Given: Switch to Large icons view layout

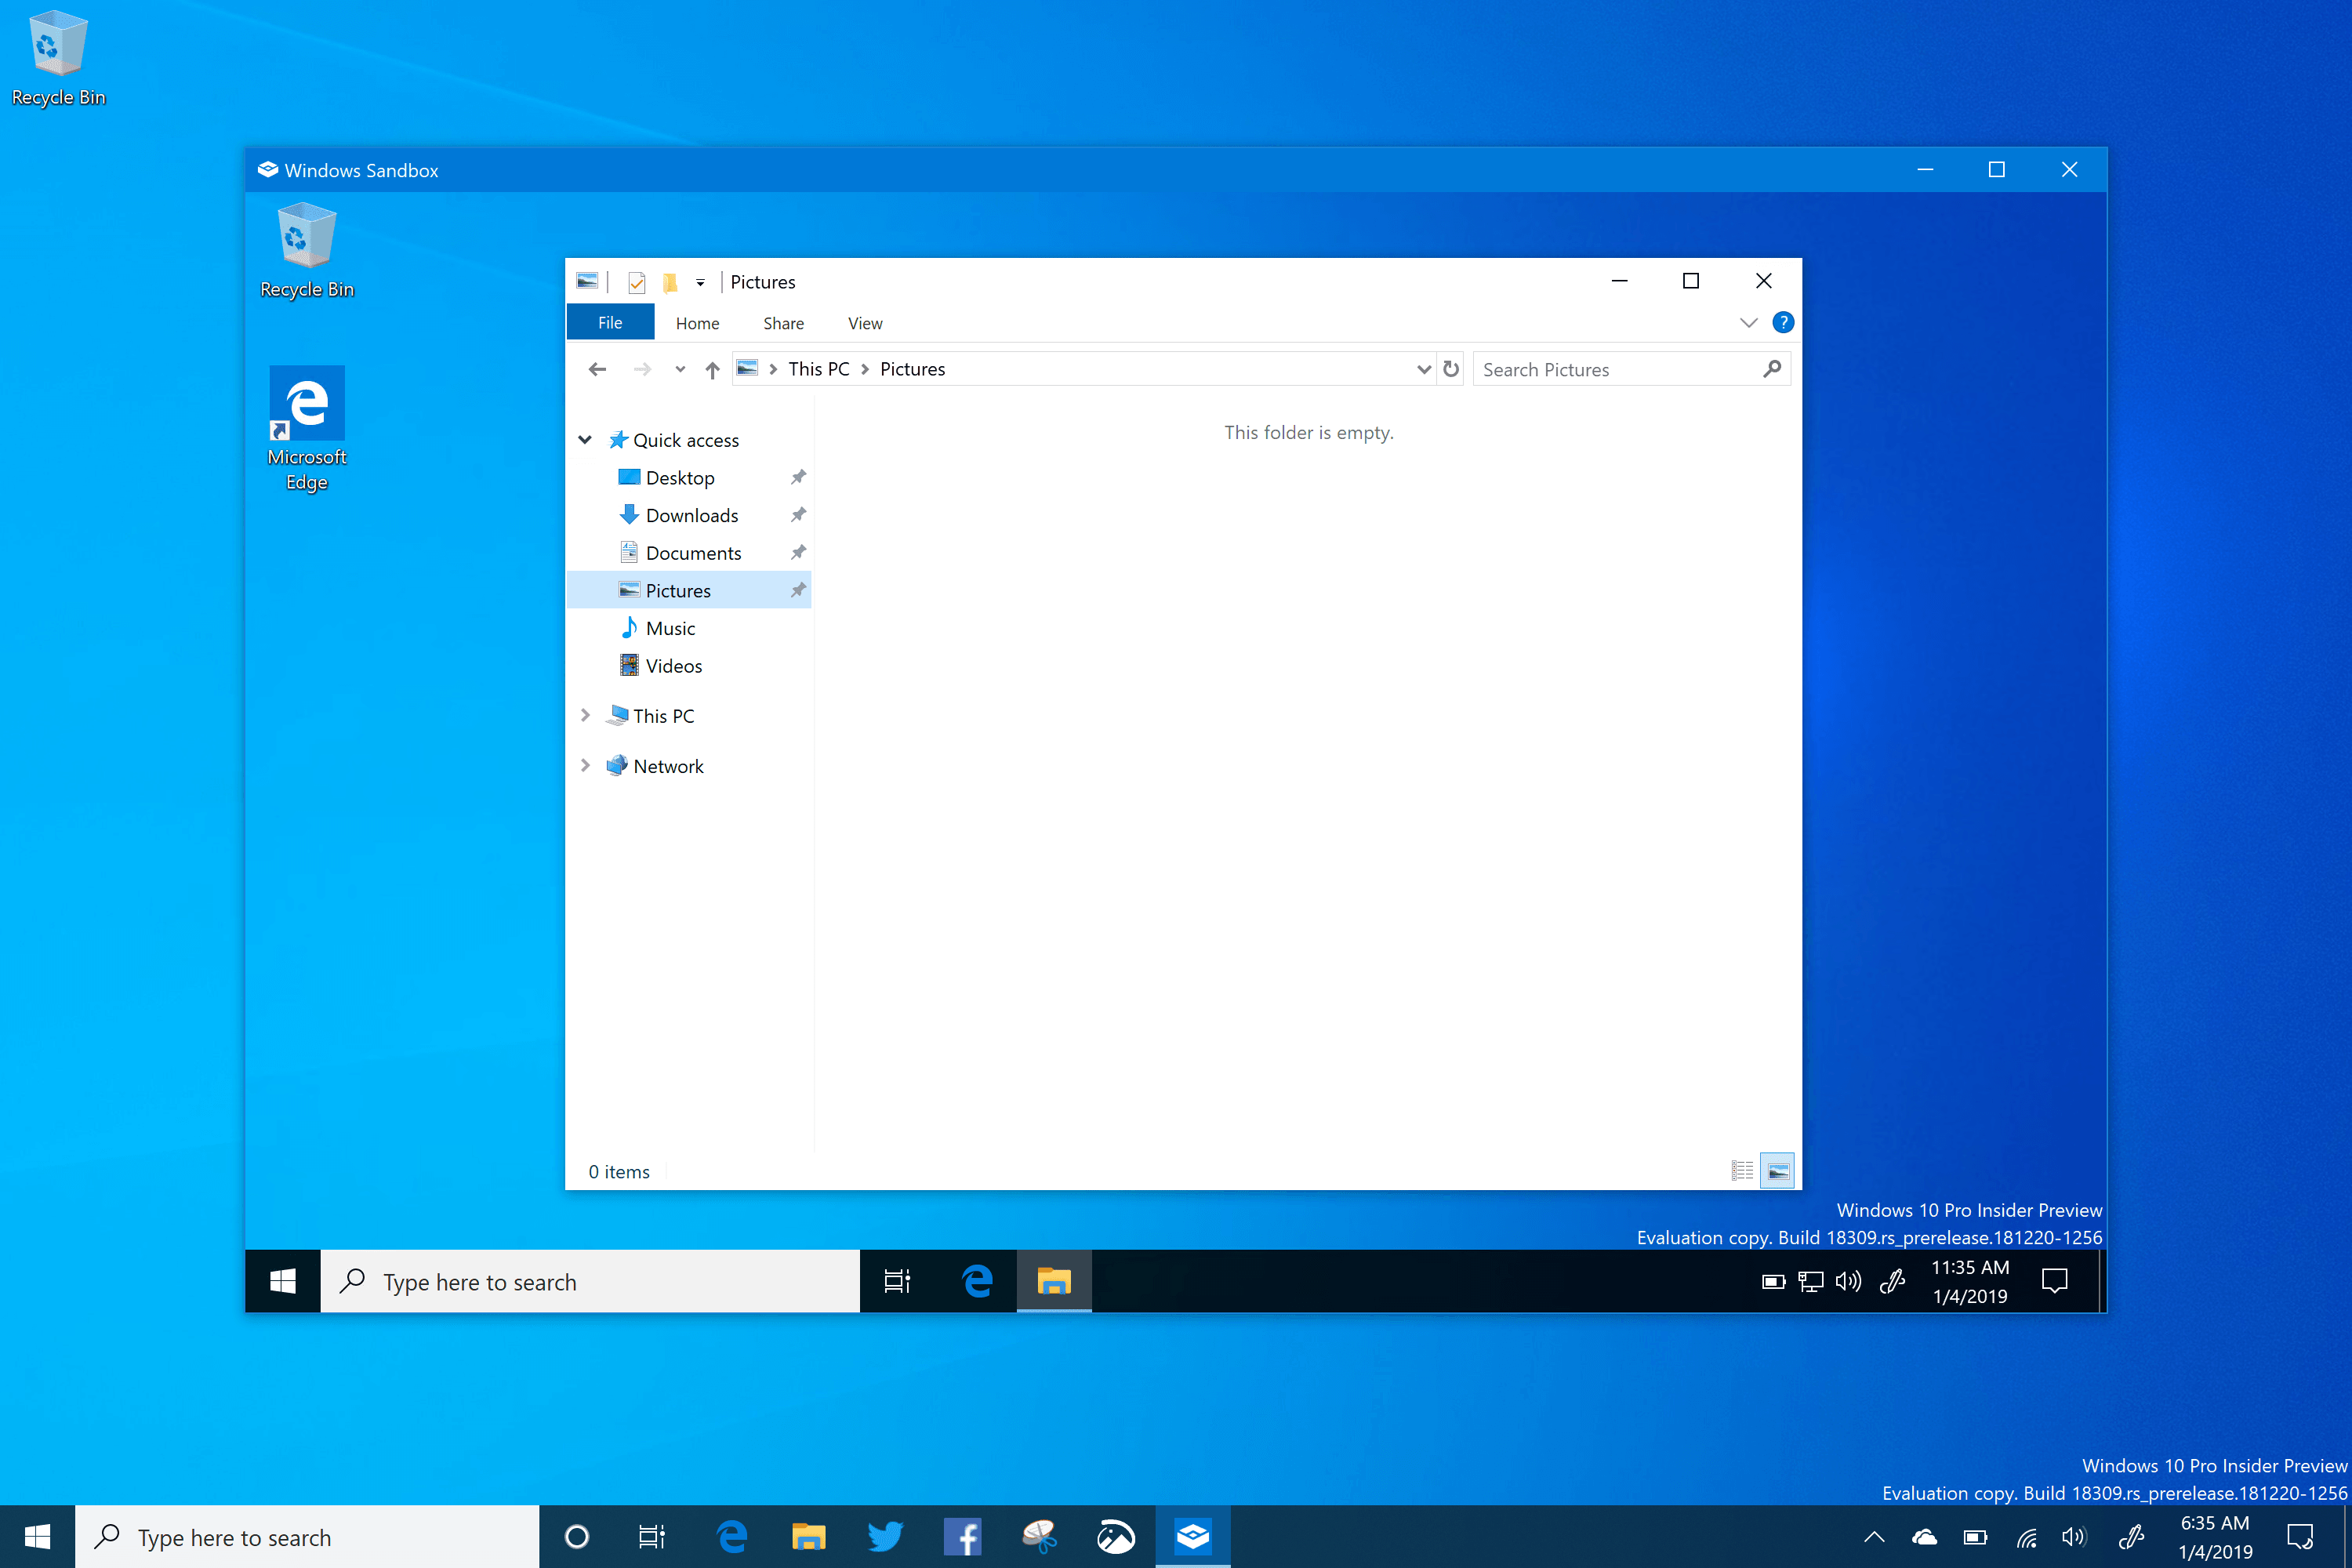Looking at the screenshot, I should click(1778, 1171).
